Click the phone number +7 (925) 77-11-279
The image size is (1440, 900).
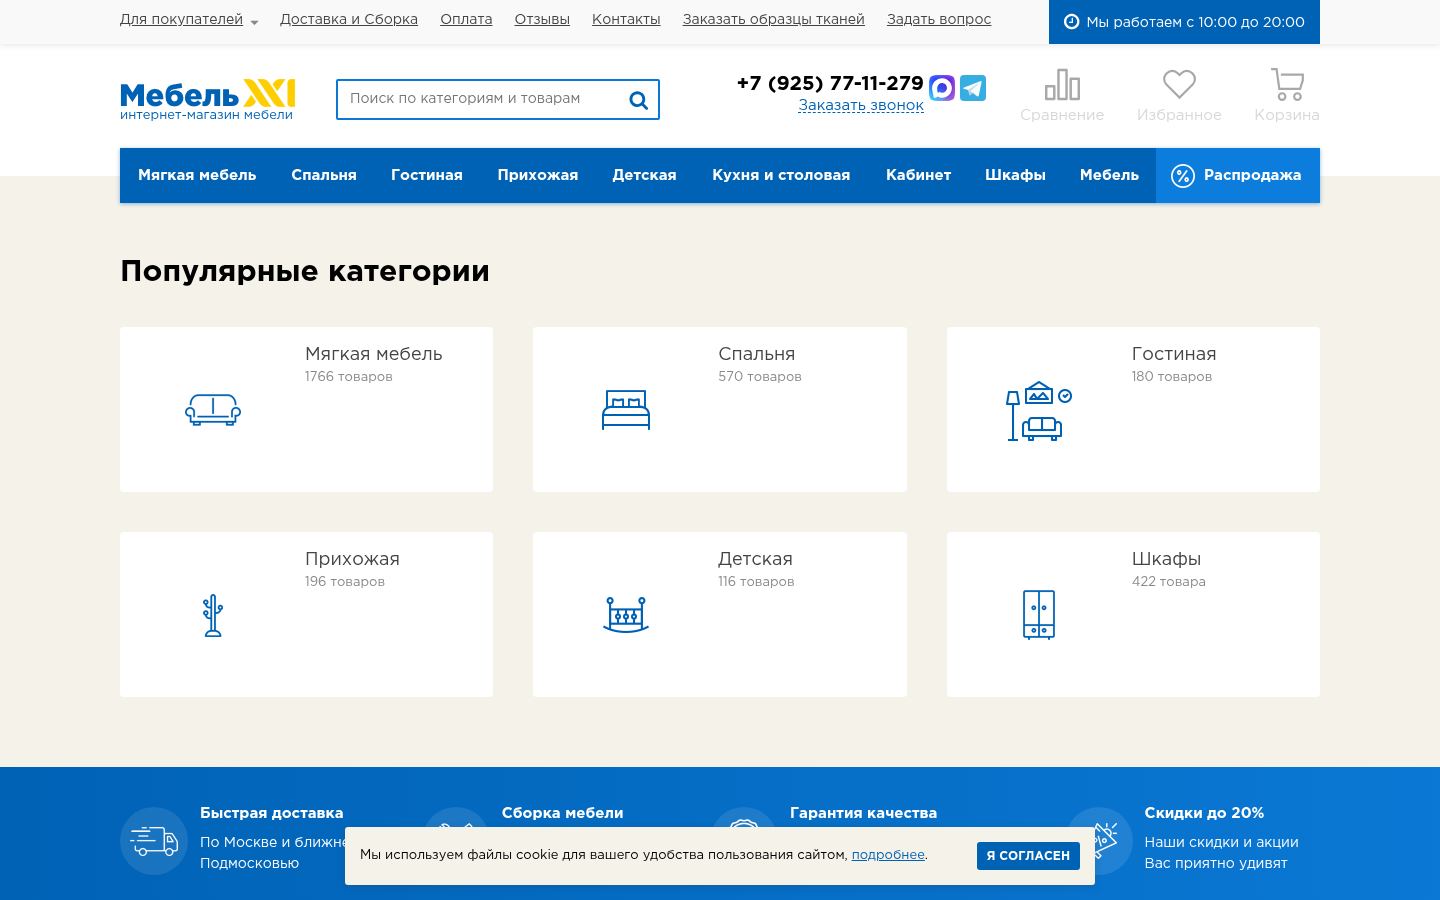(x=830, y=83)
